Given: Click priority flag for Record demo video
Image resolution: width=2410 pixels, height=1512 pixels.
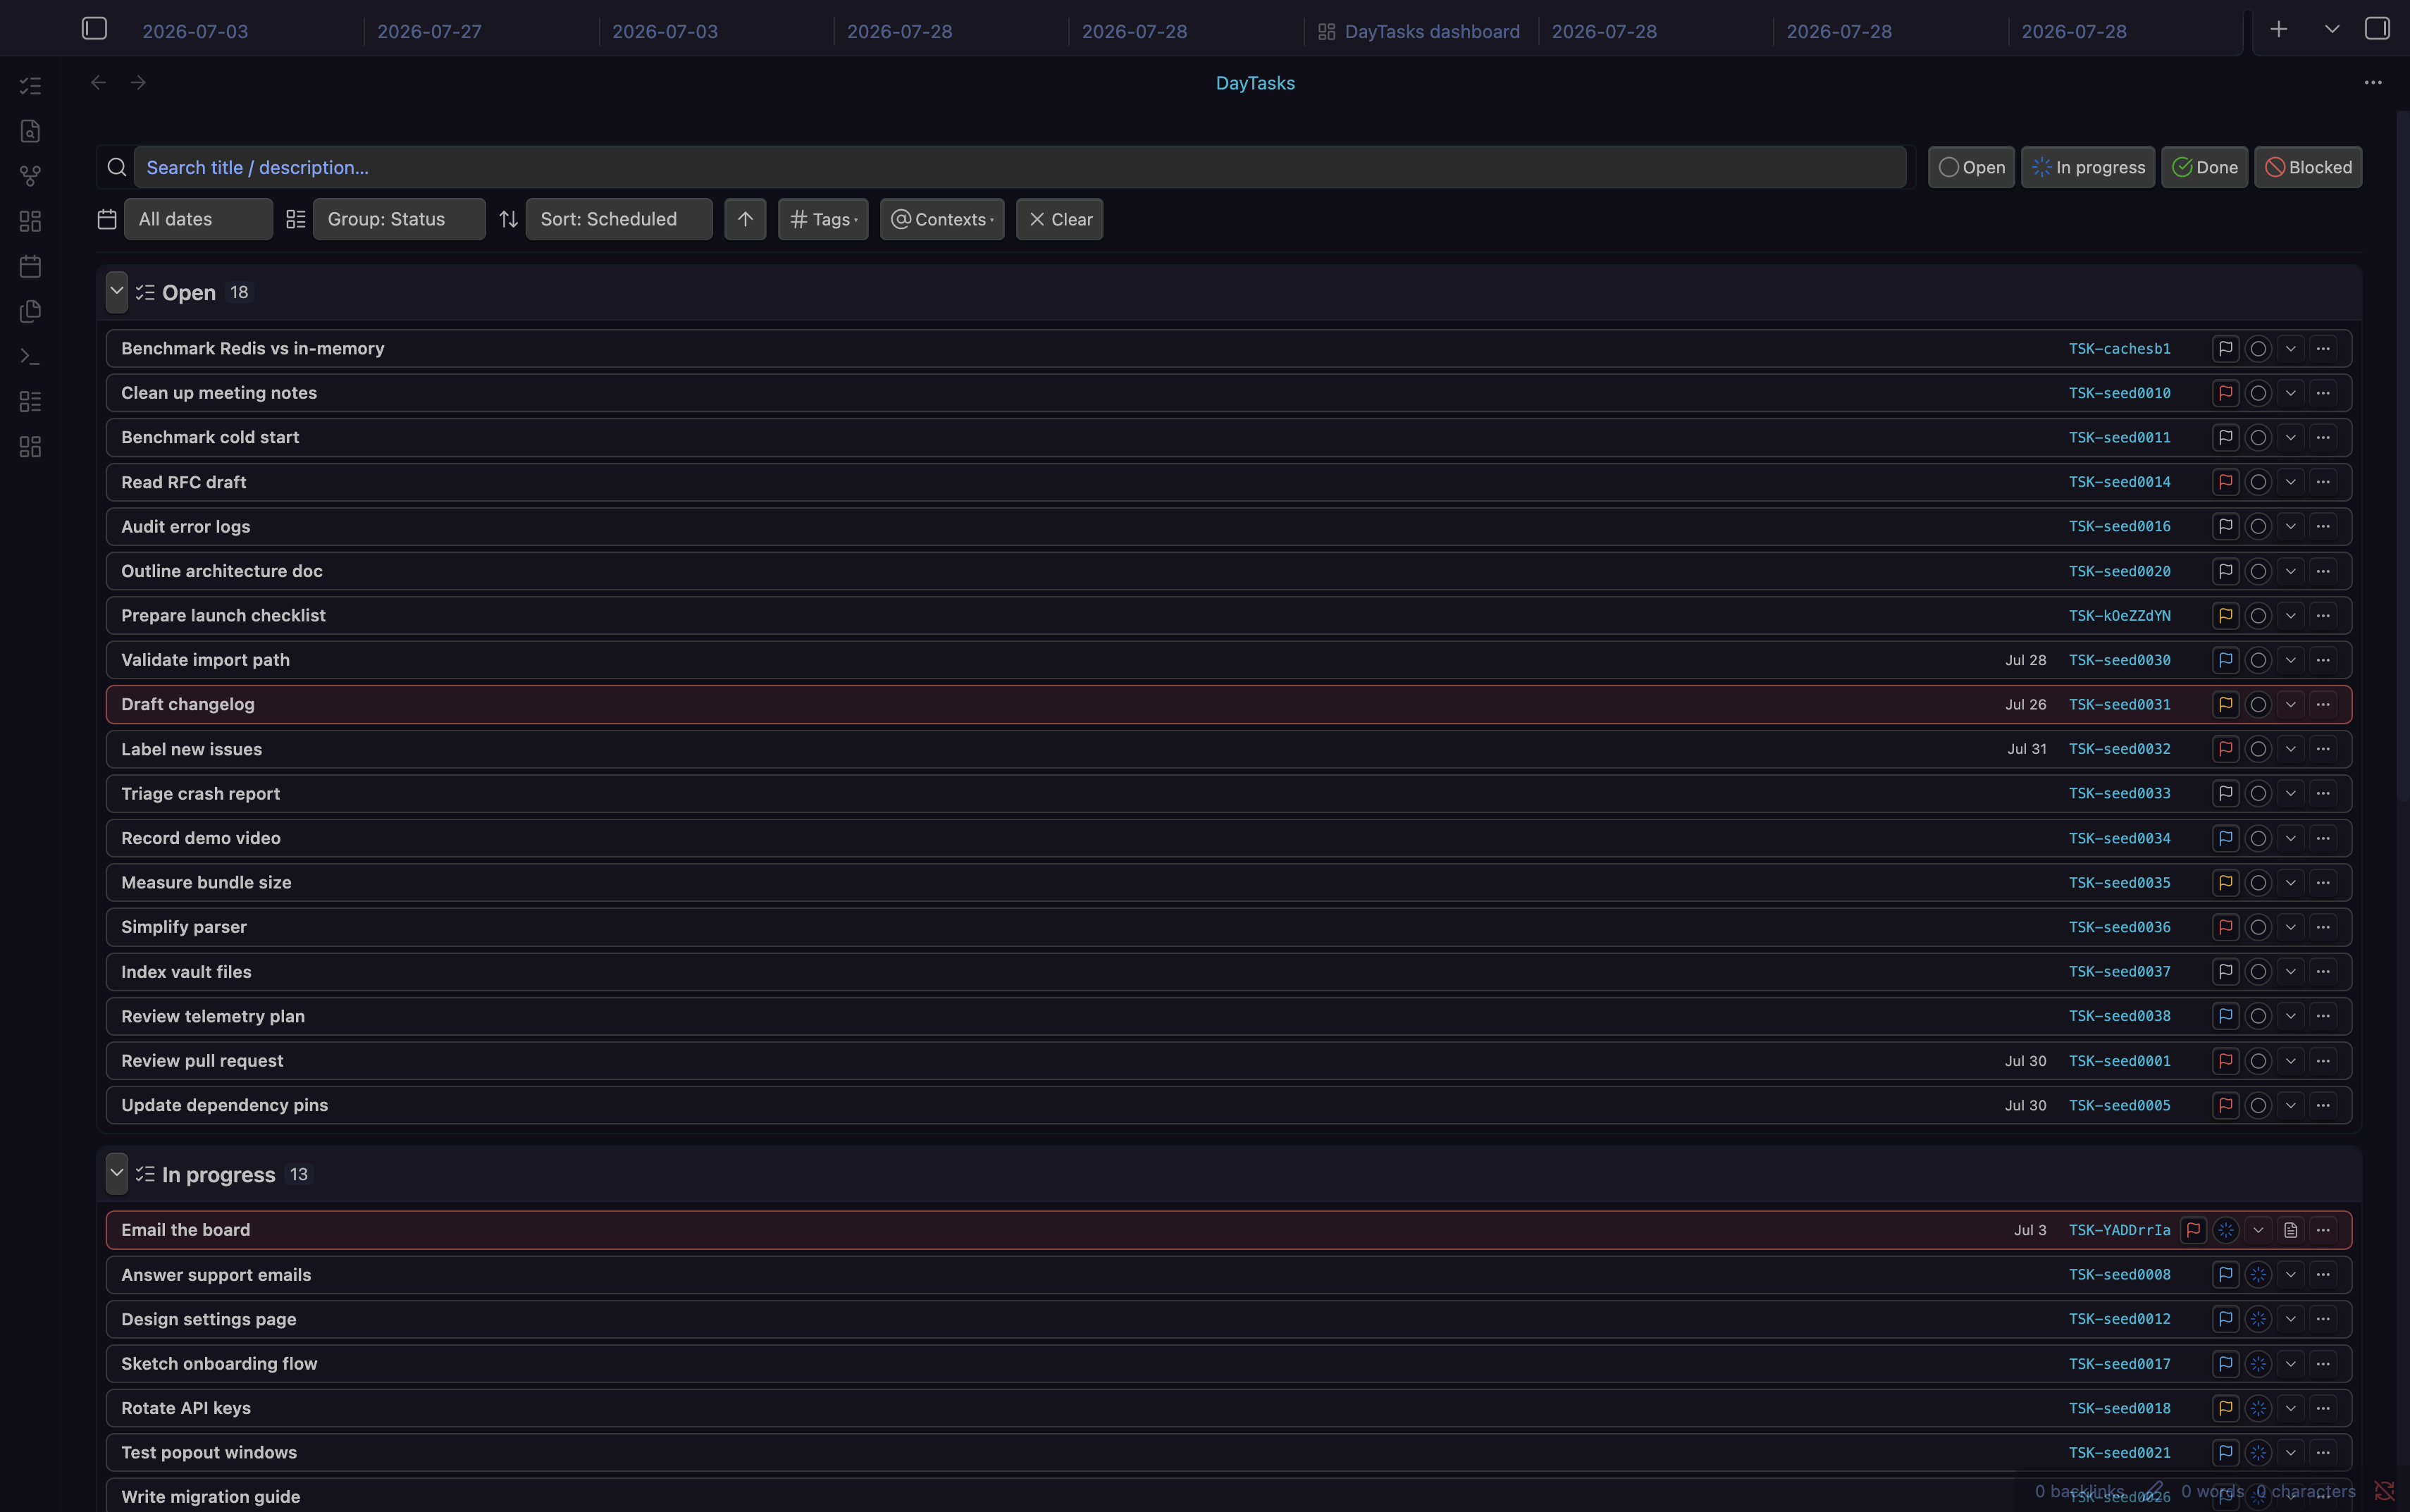Looking at the screenshot, I should [2225, 838].
